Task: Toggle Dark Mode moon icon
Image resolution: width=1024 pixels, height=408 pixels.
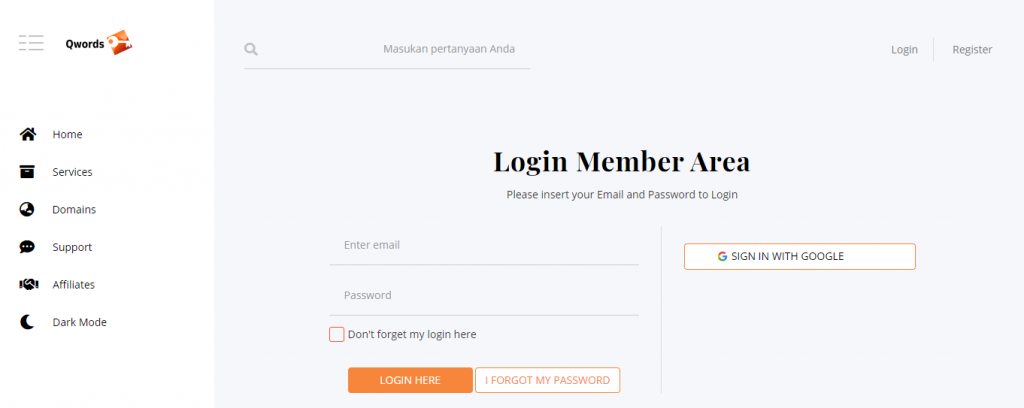Action: (28, 322)
